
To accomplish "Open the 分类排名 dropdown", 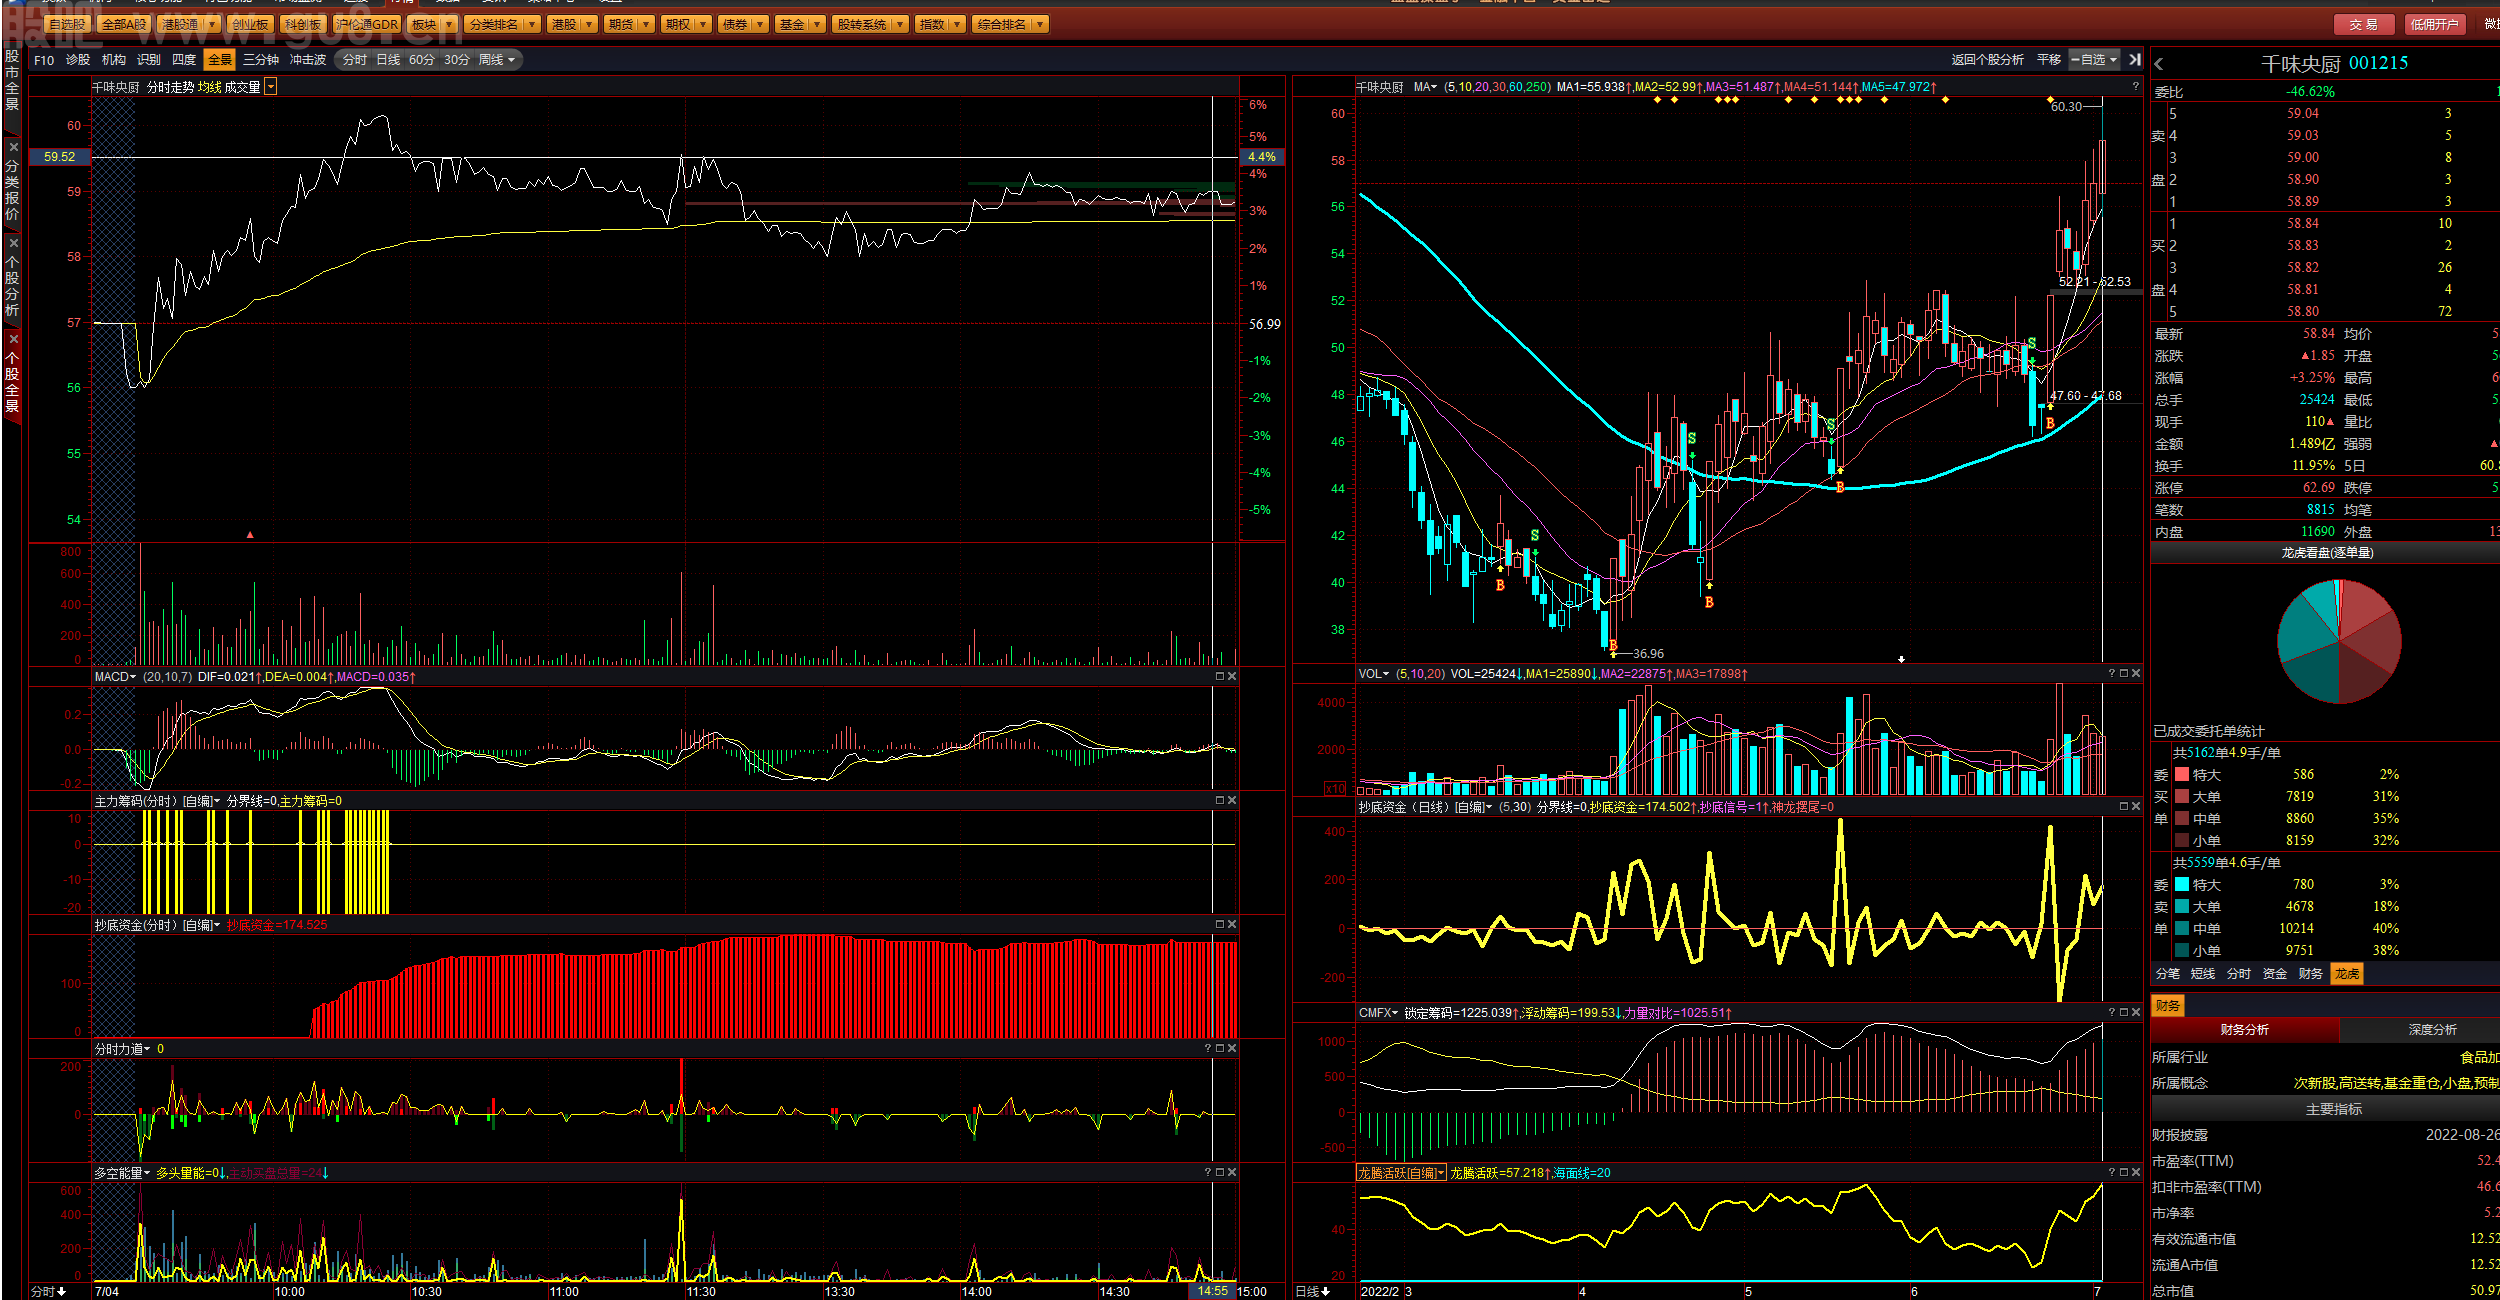I will tap(502, 24).
